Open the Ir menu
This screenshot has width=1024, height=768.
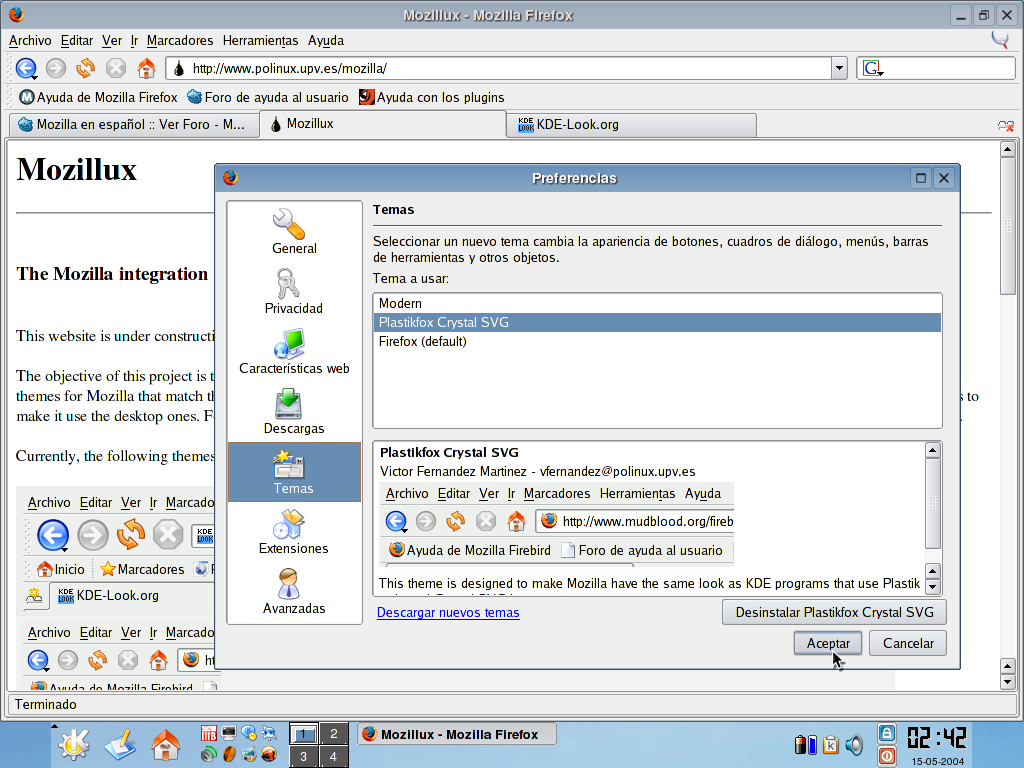(x=134, y=40)
